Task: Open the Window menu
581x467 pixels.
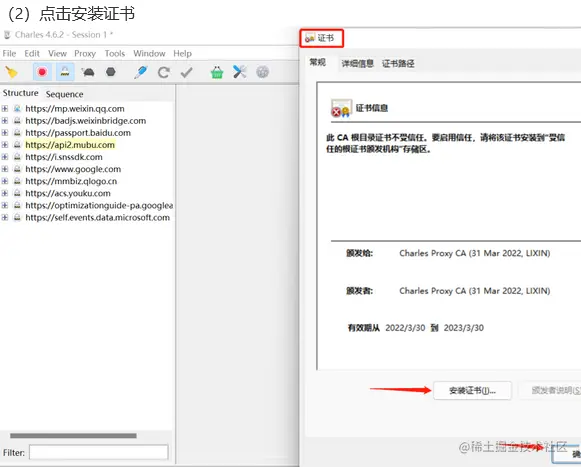Action: [149, 53]
